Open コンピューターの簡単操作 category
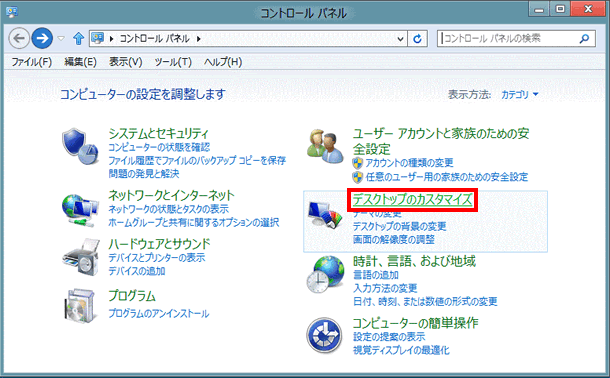Screen dimensions: 610x378 pyautogui.click(x=415, y=323)
